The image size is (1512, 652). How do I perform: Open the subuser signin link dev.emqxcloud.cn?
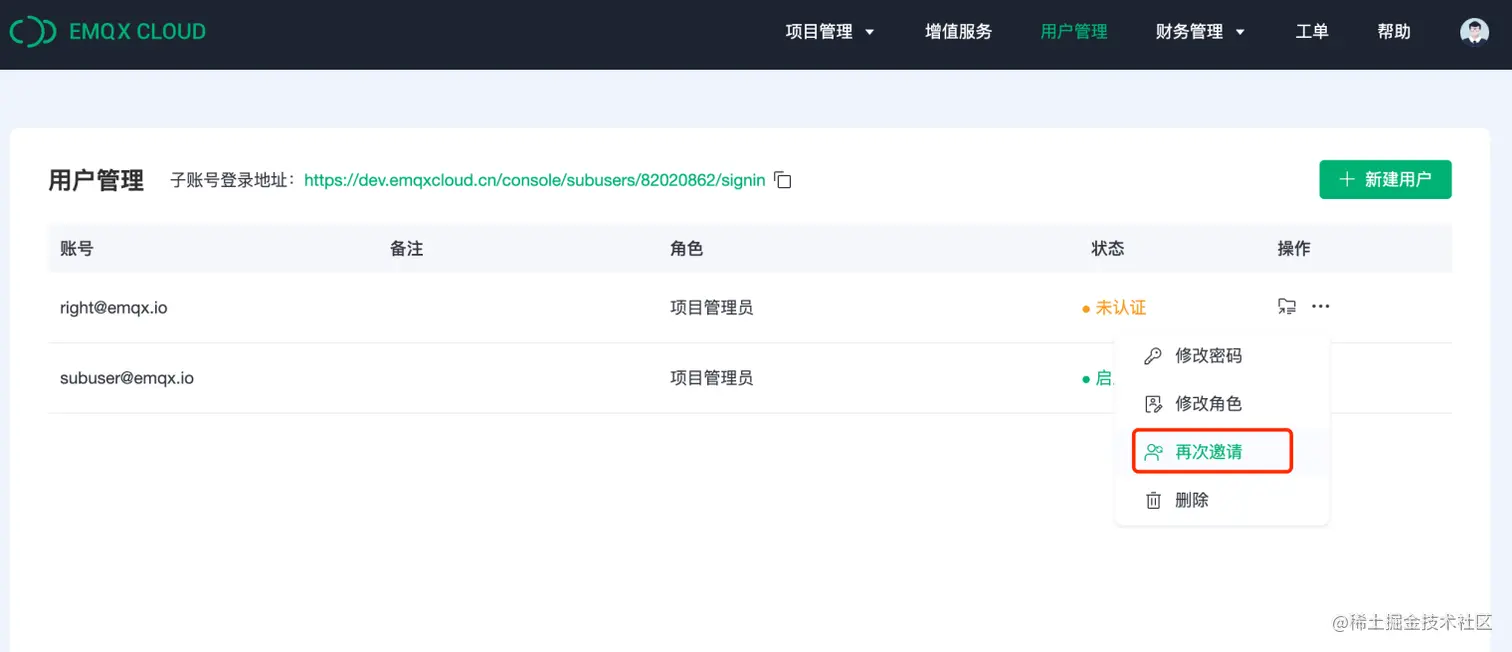[x=535, y=180]
